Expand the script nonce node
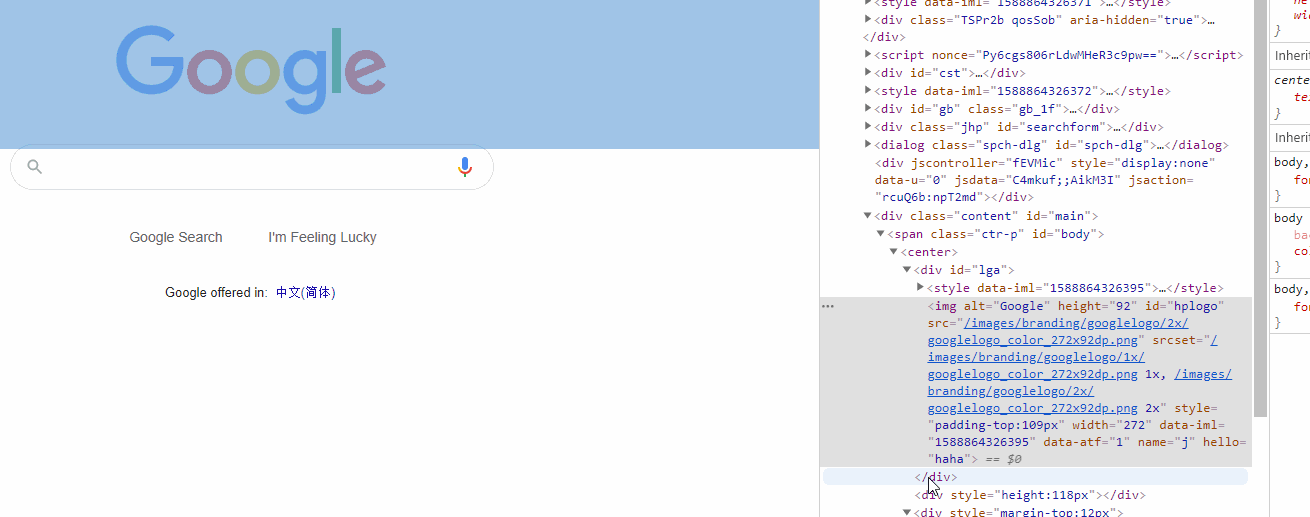This screenshot has height=517, width=1310. click(868, 55)
